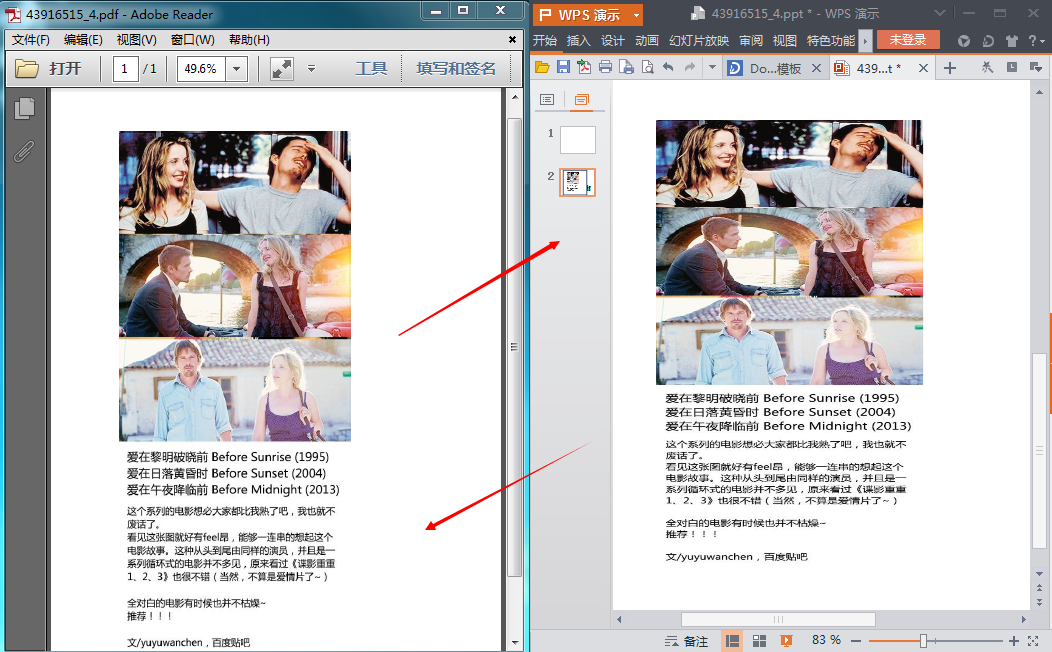
Task: Select the 设计 ribbon tab in WPS
Action: [x=613, y=41]
